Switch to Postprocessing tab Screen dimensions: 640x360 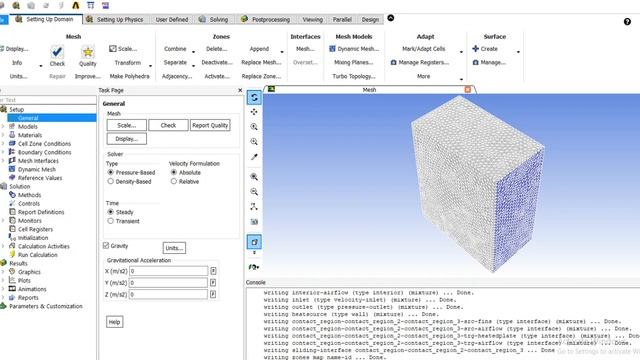coord(266,19)
